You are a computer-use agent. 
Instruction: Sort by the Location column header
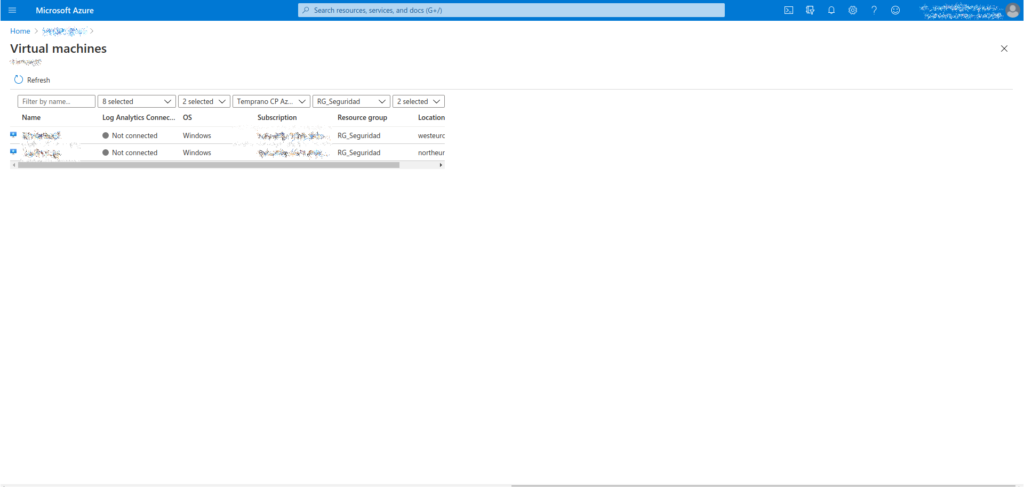[431, 118]
